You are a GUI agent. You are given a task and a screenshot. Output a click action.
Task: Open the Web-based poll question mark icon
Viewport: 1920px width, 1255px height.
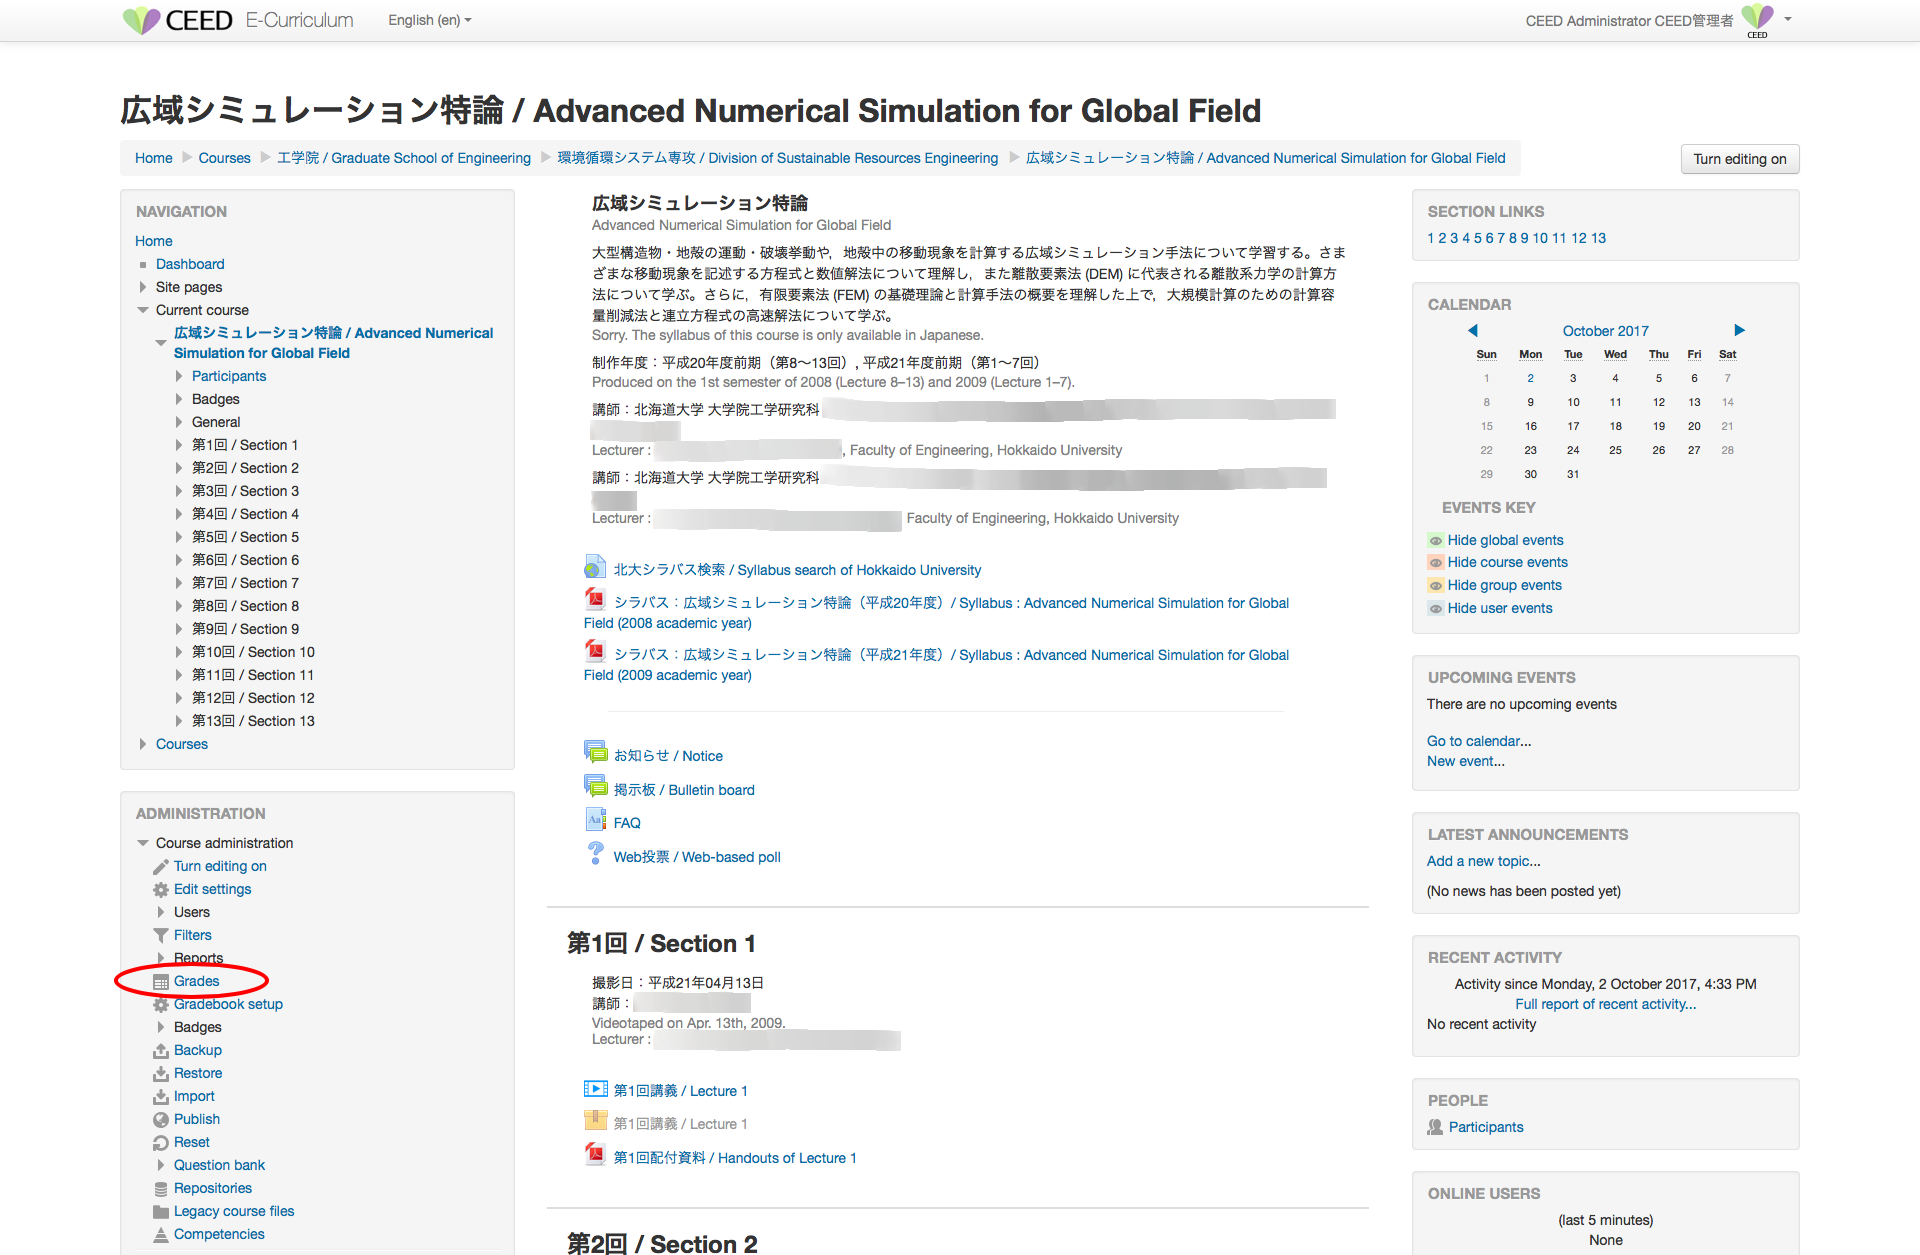tap(596, 853)
